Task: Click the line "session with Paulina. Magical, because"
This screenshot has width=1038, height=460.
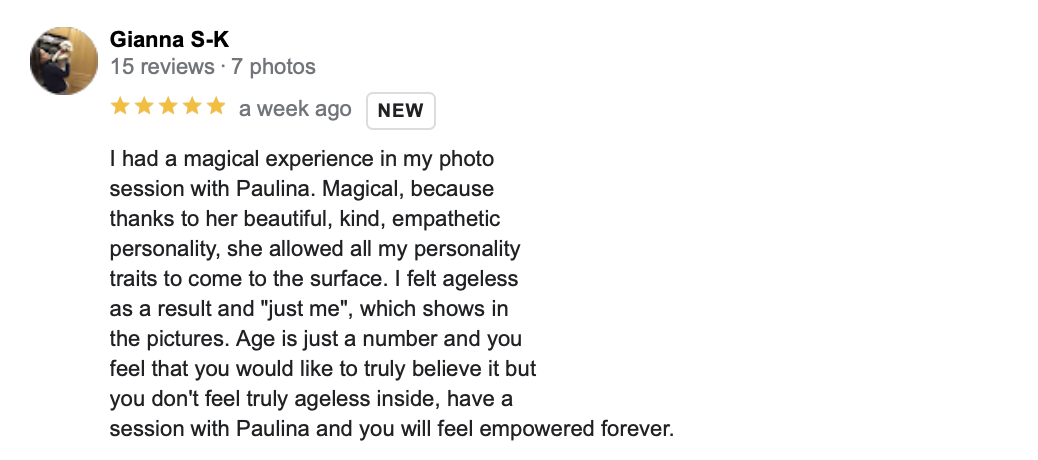Action: pos(301,188)
